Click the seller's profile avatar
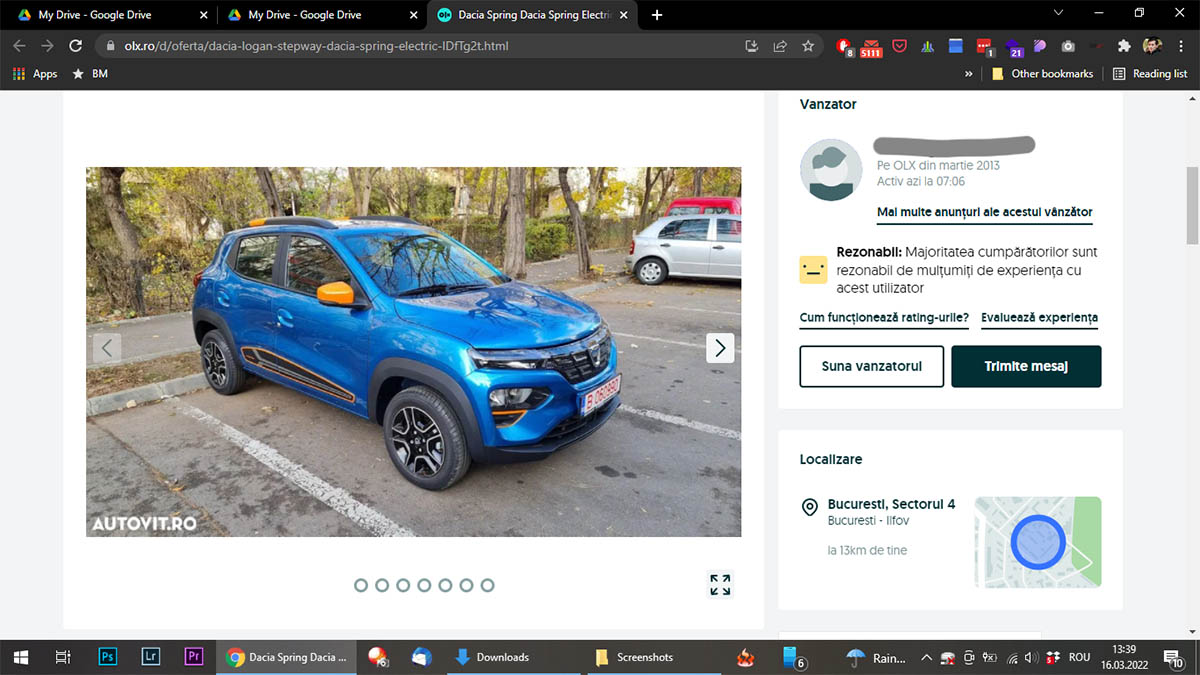Screen dimensions: 1200x675 (x=831, y=170)
